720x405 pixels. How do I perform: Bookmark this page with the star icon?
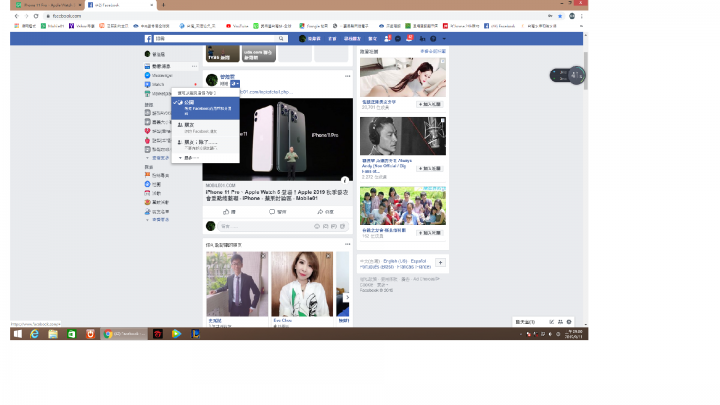tap(560, 16)
